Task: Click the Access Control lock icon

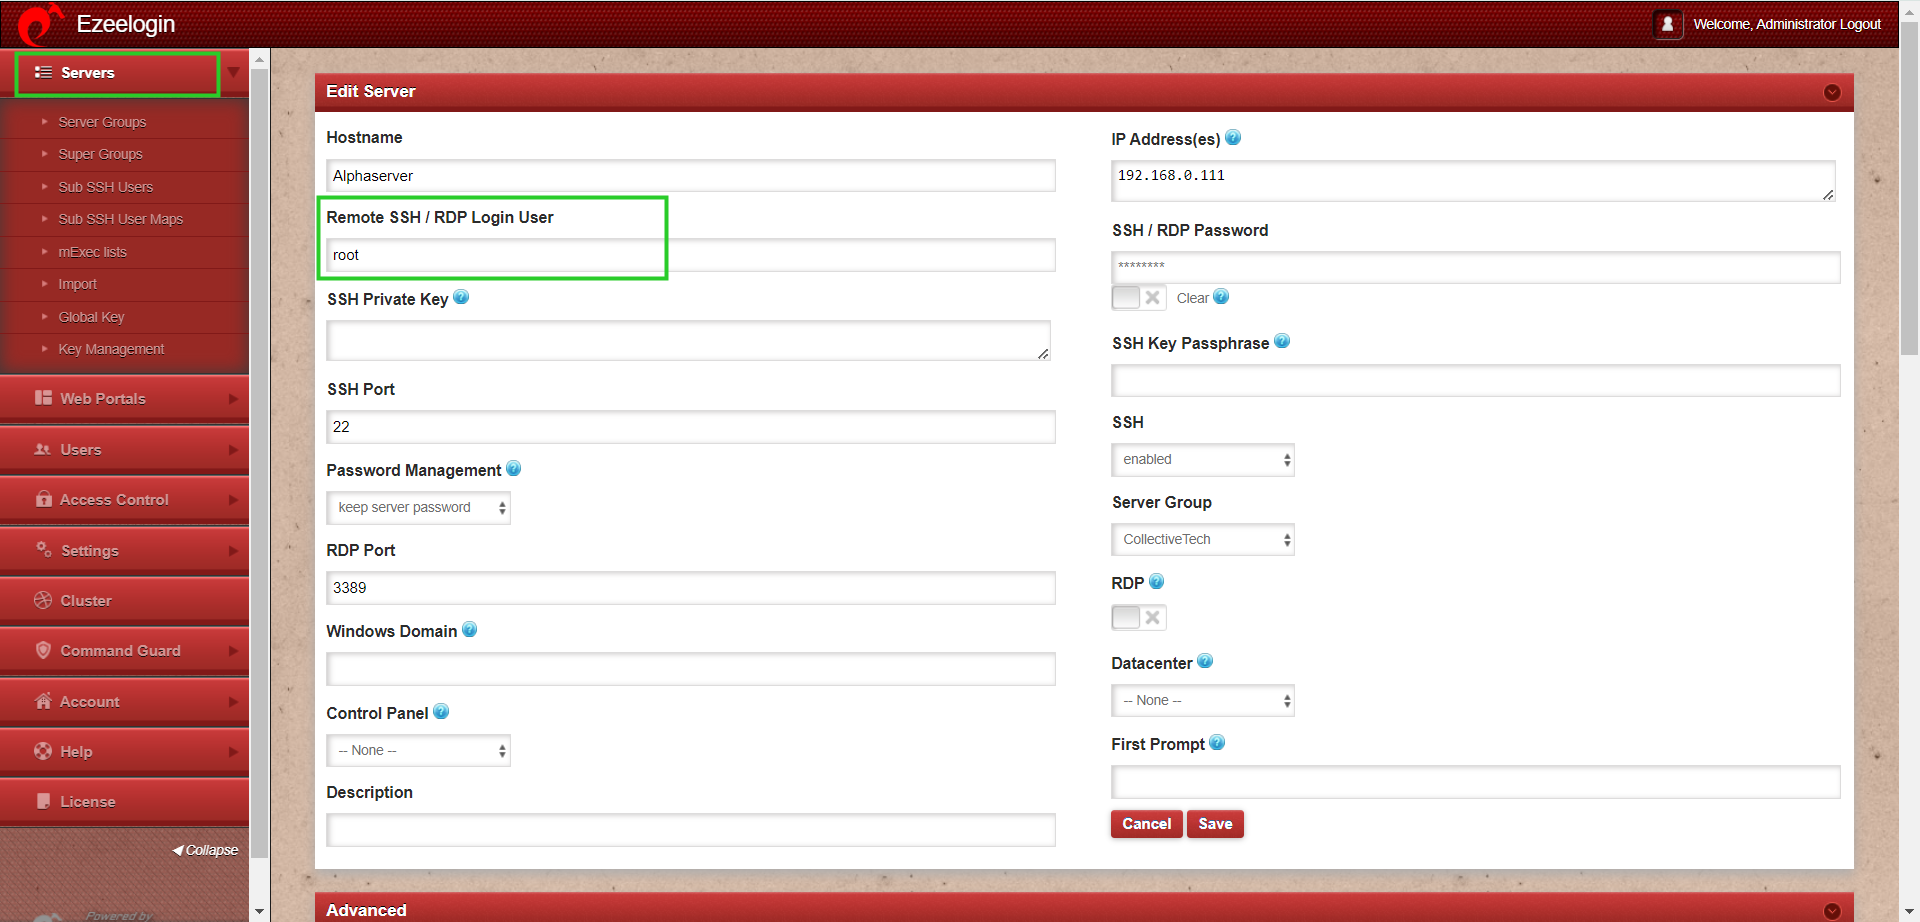Action: (x=43, y=499)
